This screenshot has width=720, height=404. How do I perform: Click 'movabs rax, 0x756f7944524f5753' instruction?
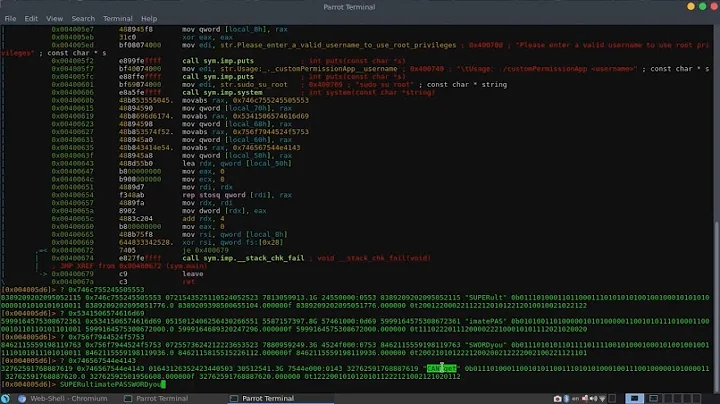pos(245,132)
